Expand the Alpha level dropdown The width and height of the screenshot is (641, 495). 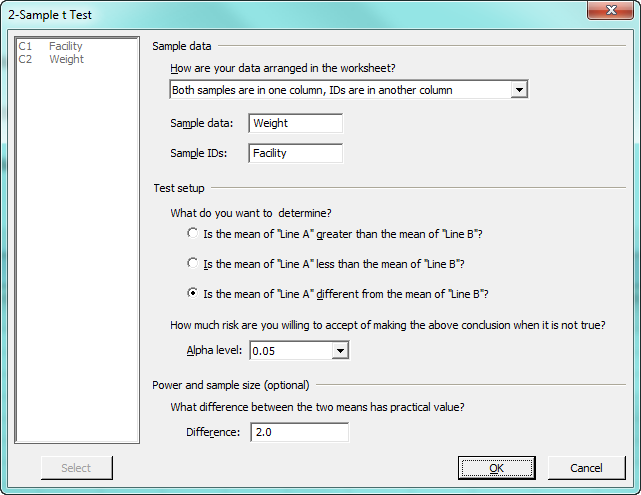pyautogui.click(x=340, y=351)
